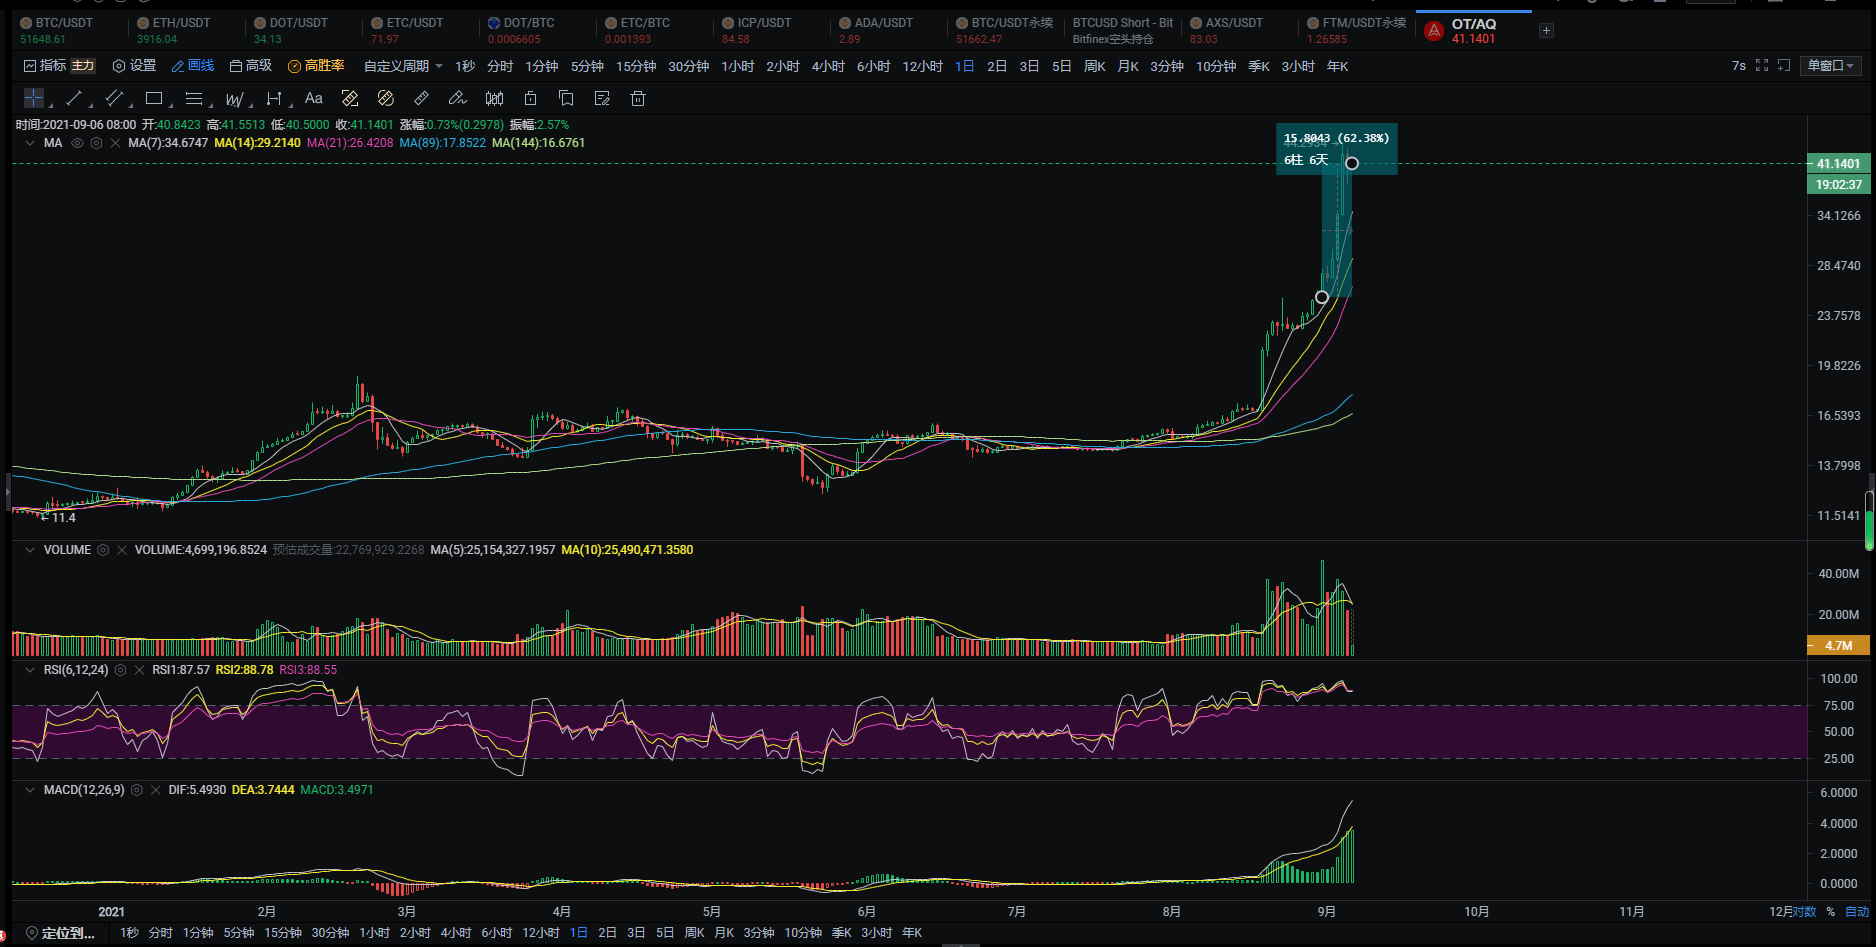Select the rectangle shape tool
Viewport: 1876px width, 947px height.
pyautogui.click(x=154, y=98)
